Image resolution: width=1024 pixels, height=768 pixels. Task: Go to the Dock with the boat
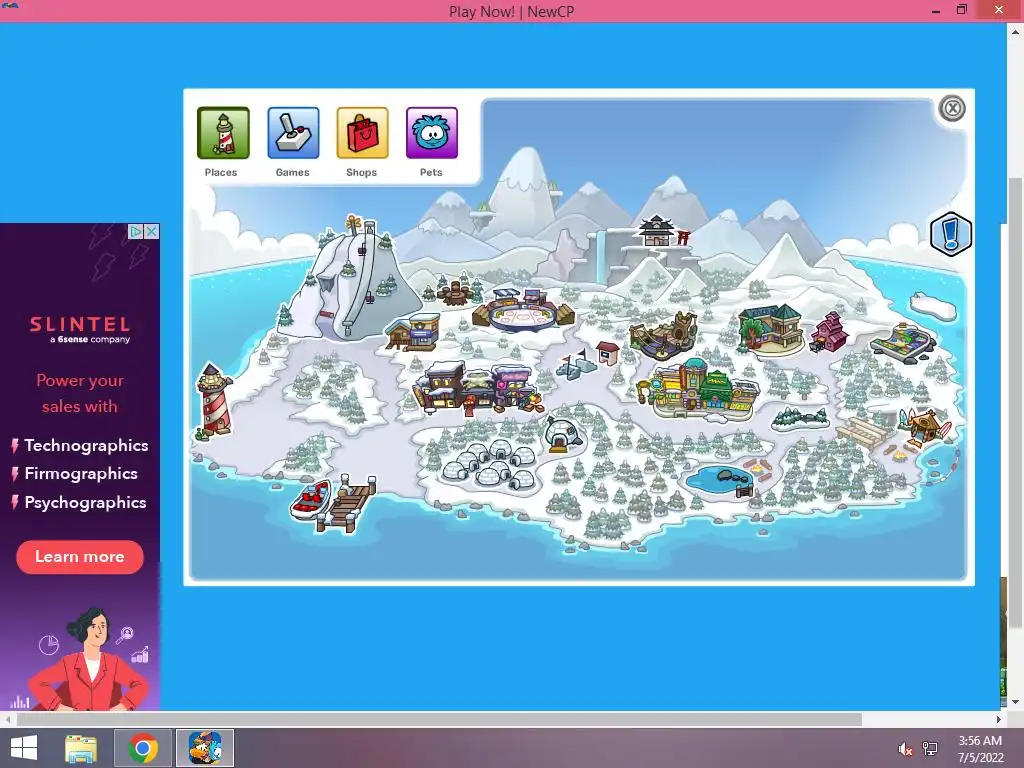[x=333, y=503]
